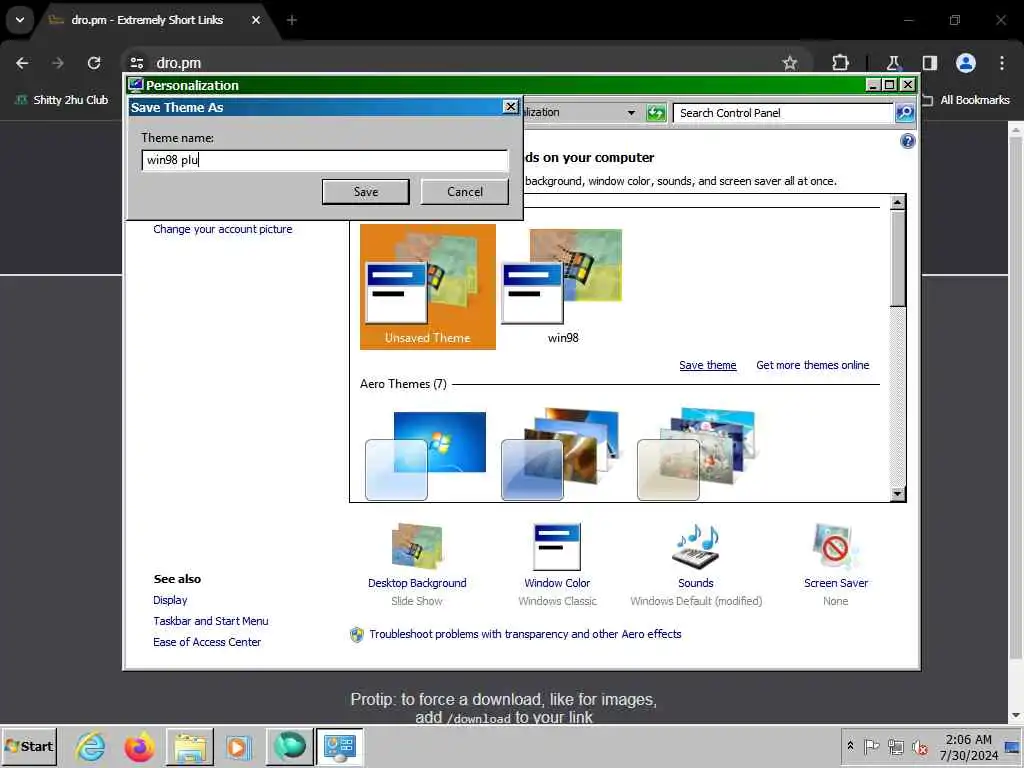Open the volume tray icon
1024x768 pixels.
920,747
